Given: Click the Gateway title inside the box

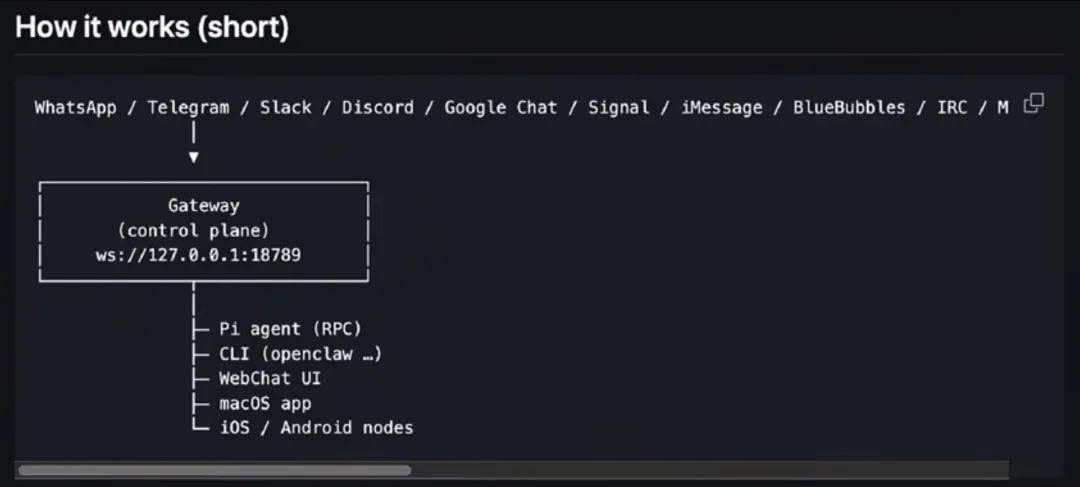Looking at the screenshot, I should (203, 205).
